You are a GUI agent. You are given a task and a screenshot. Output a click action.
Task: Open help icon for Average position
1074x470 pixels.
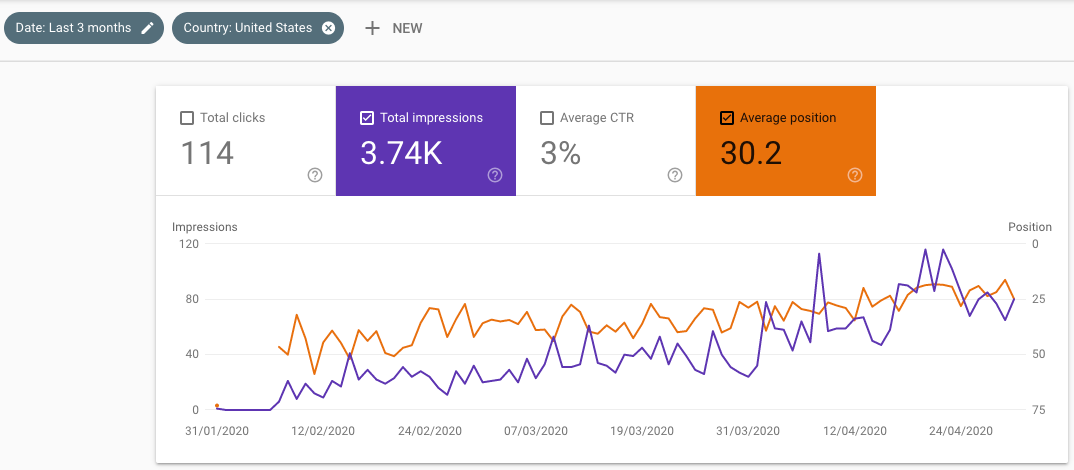pyautogui.click(x=855, y=175)
